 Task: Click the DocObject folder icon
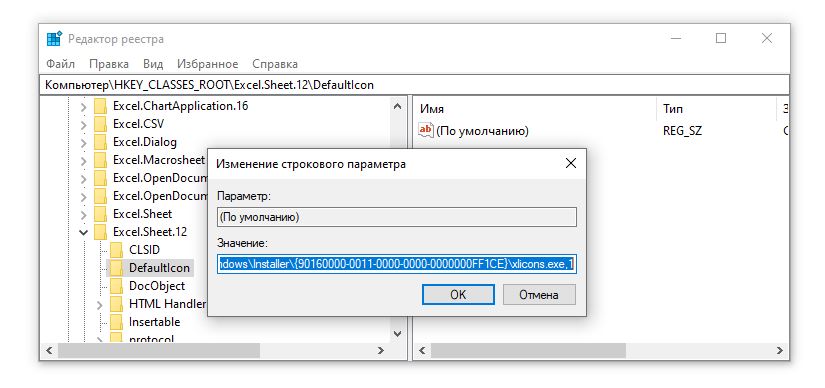[116, 286]
